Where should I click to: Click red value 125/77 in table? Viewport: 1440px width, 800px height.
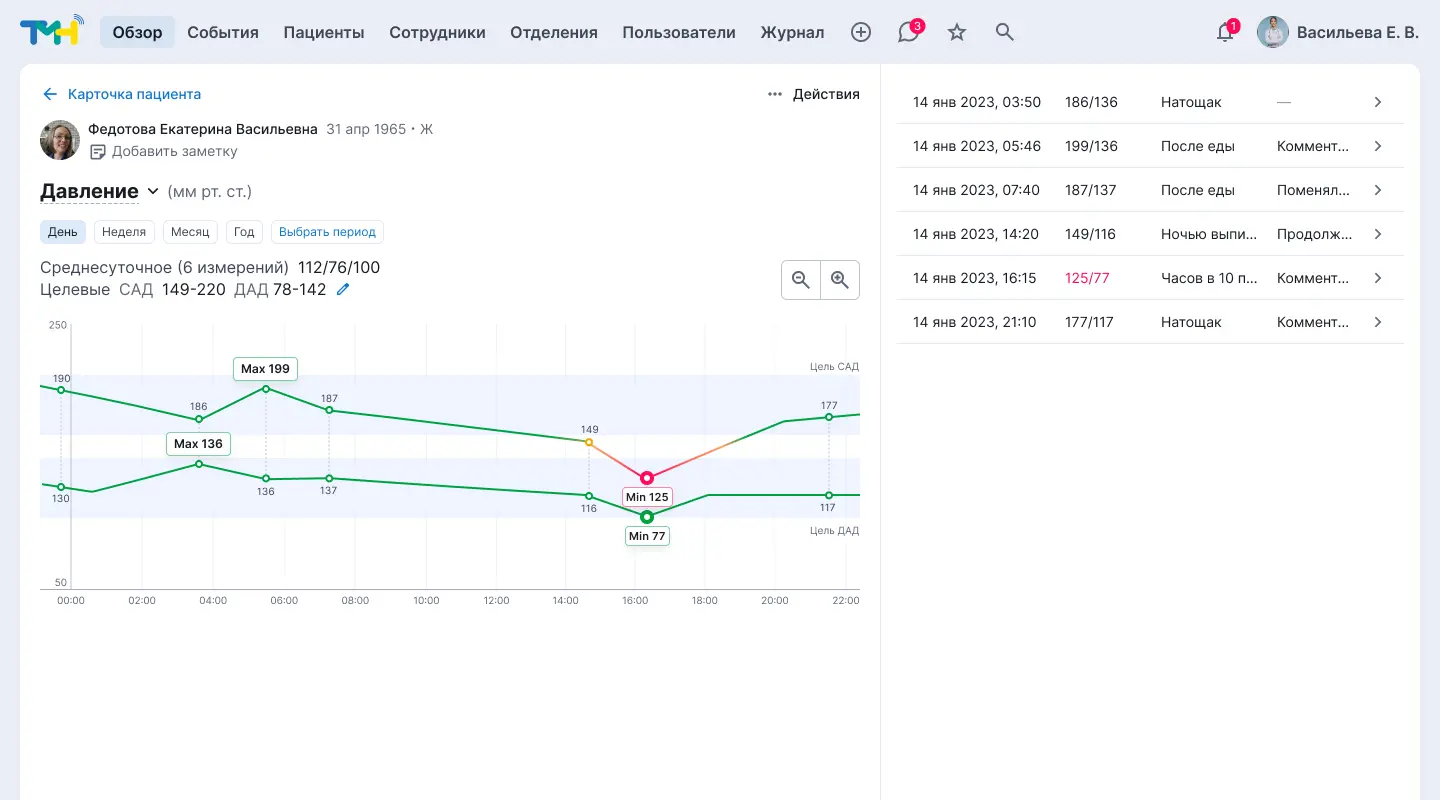[1087, 278]
